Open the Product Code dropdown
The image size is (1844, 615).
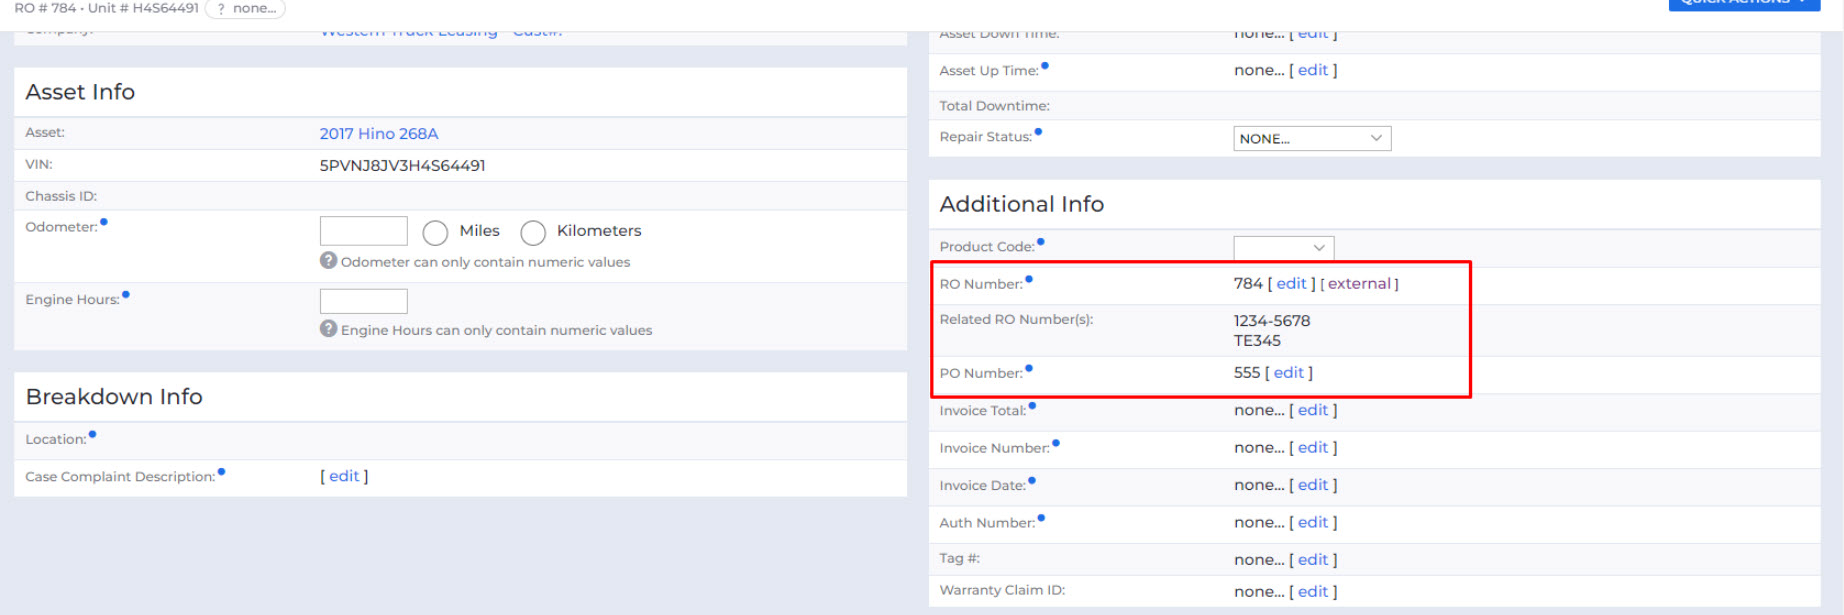pos(1284,247)
